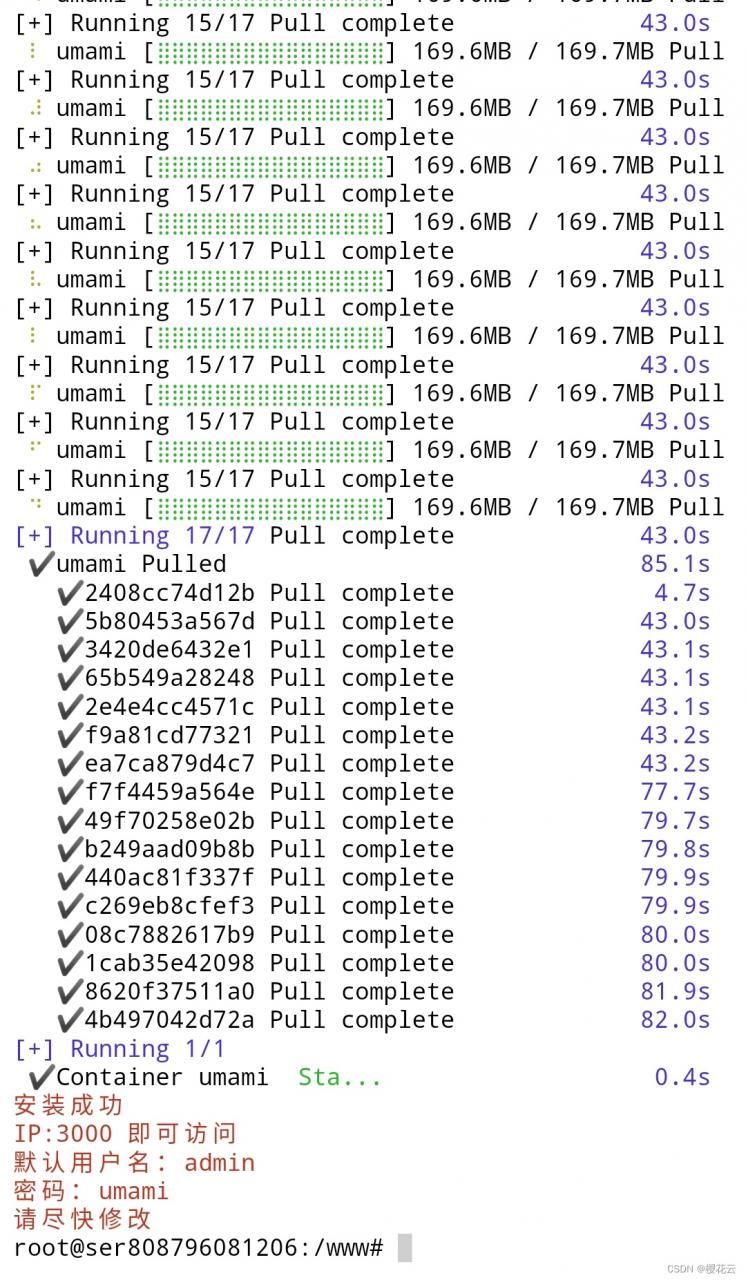
Task: Click the checkmark beside "umami Pulled"
Action: [x=41, y=564]
